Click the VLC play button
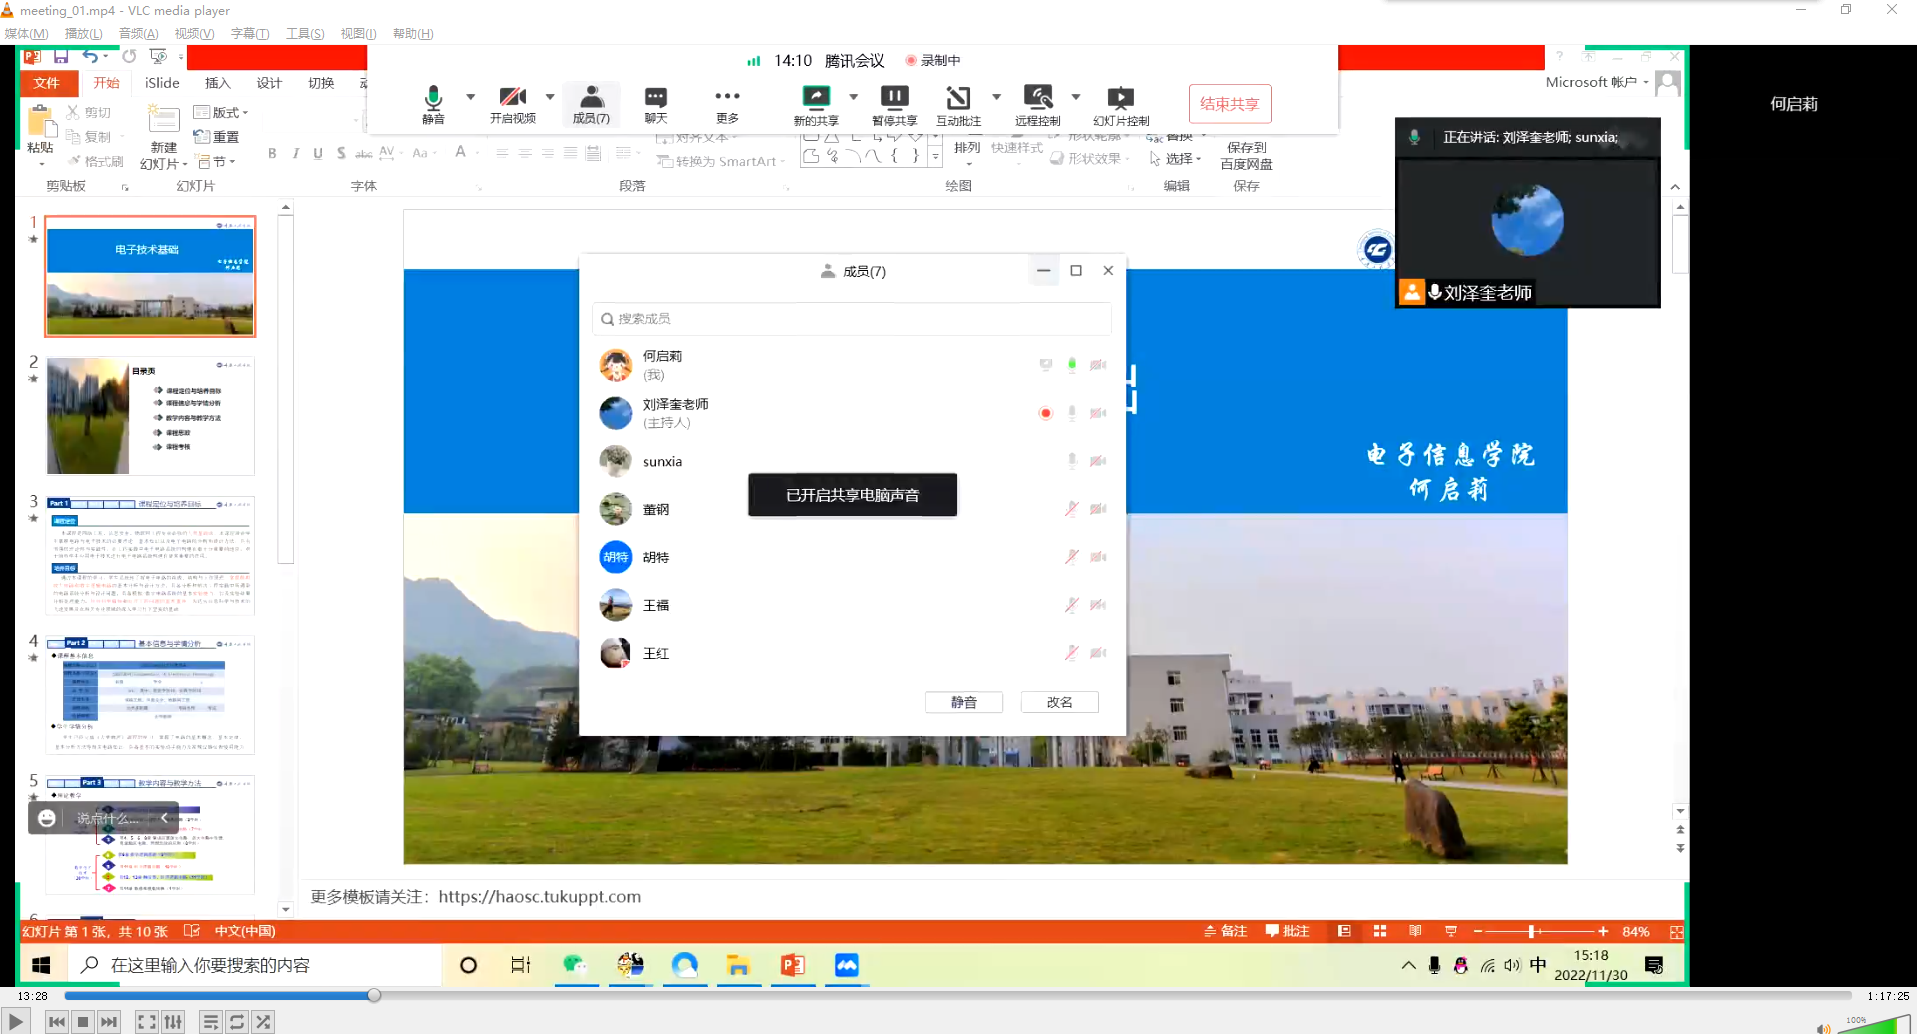 click(15, 1021)
